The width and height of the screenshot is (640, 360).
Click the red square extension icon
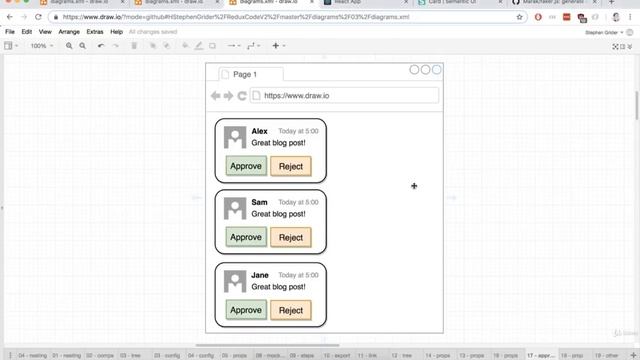567,17
